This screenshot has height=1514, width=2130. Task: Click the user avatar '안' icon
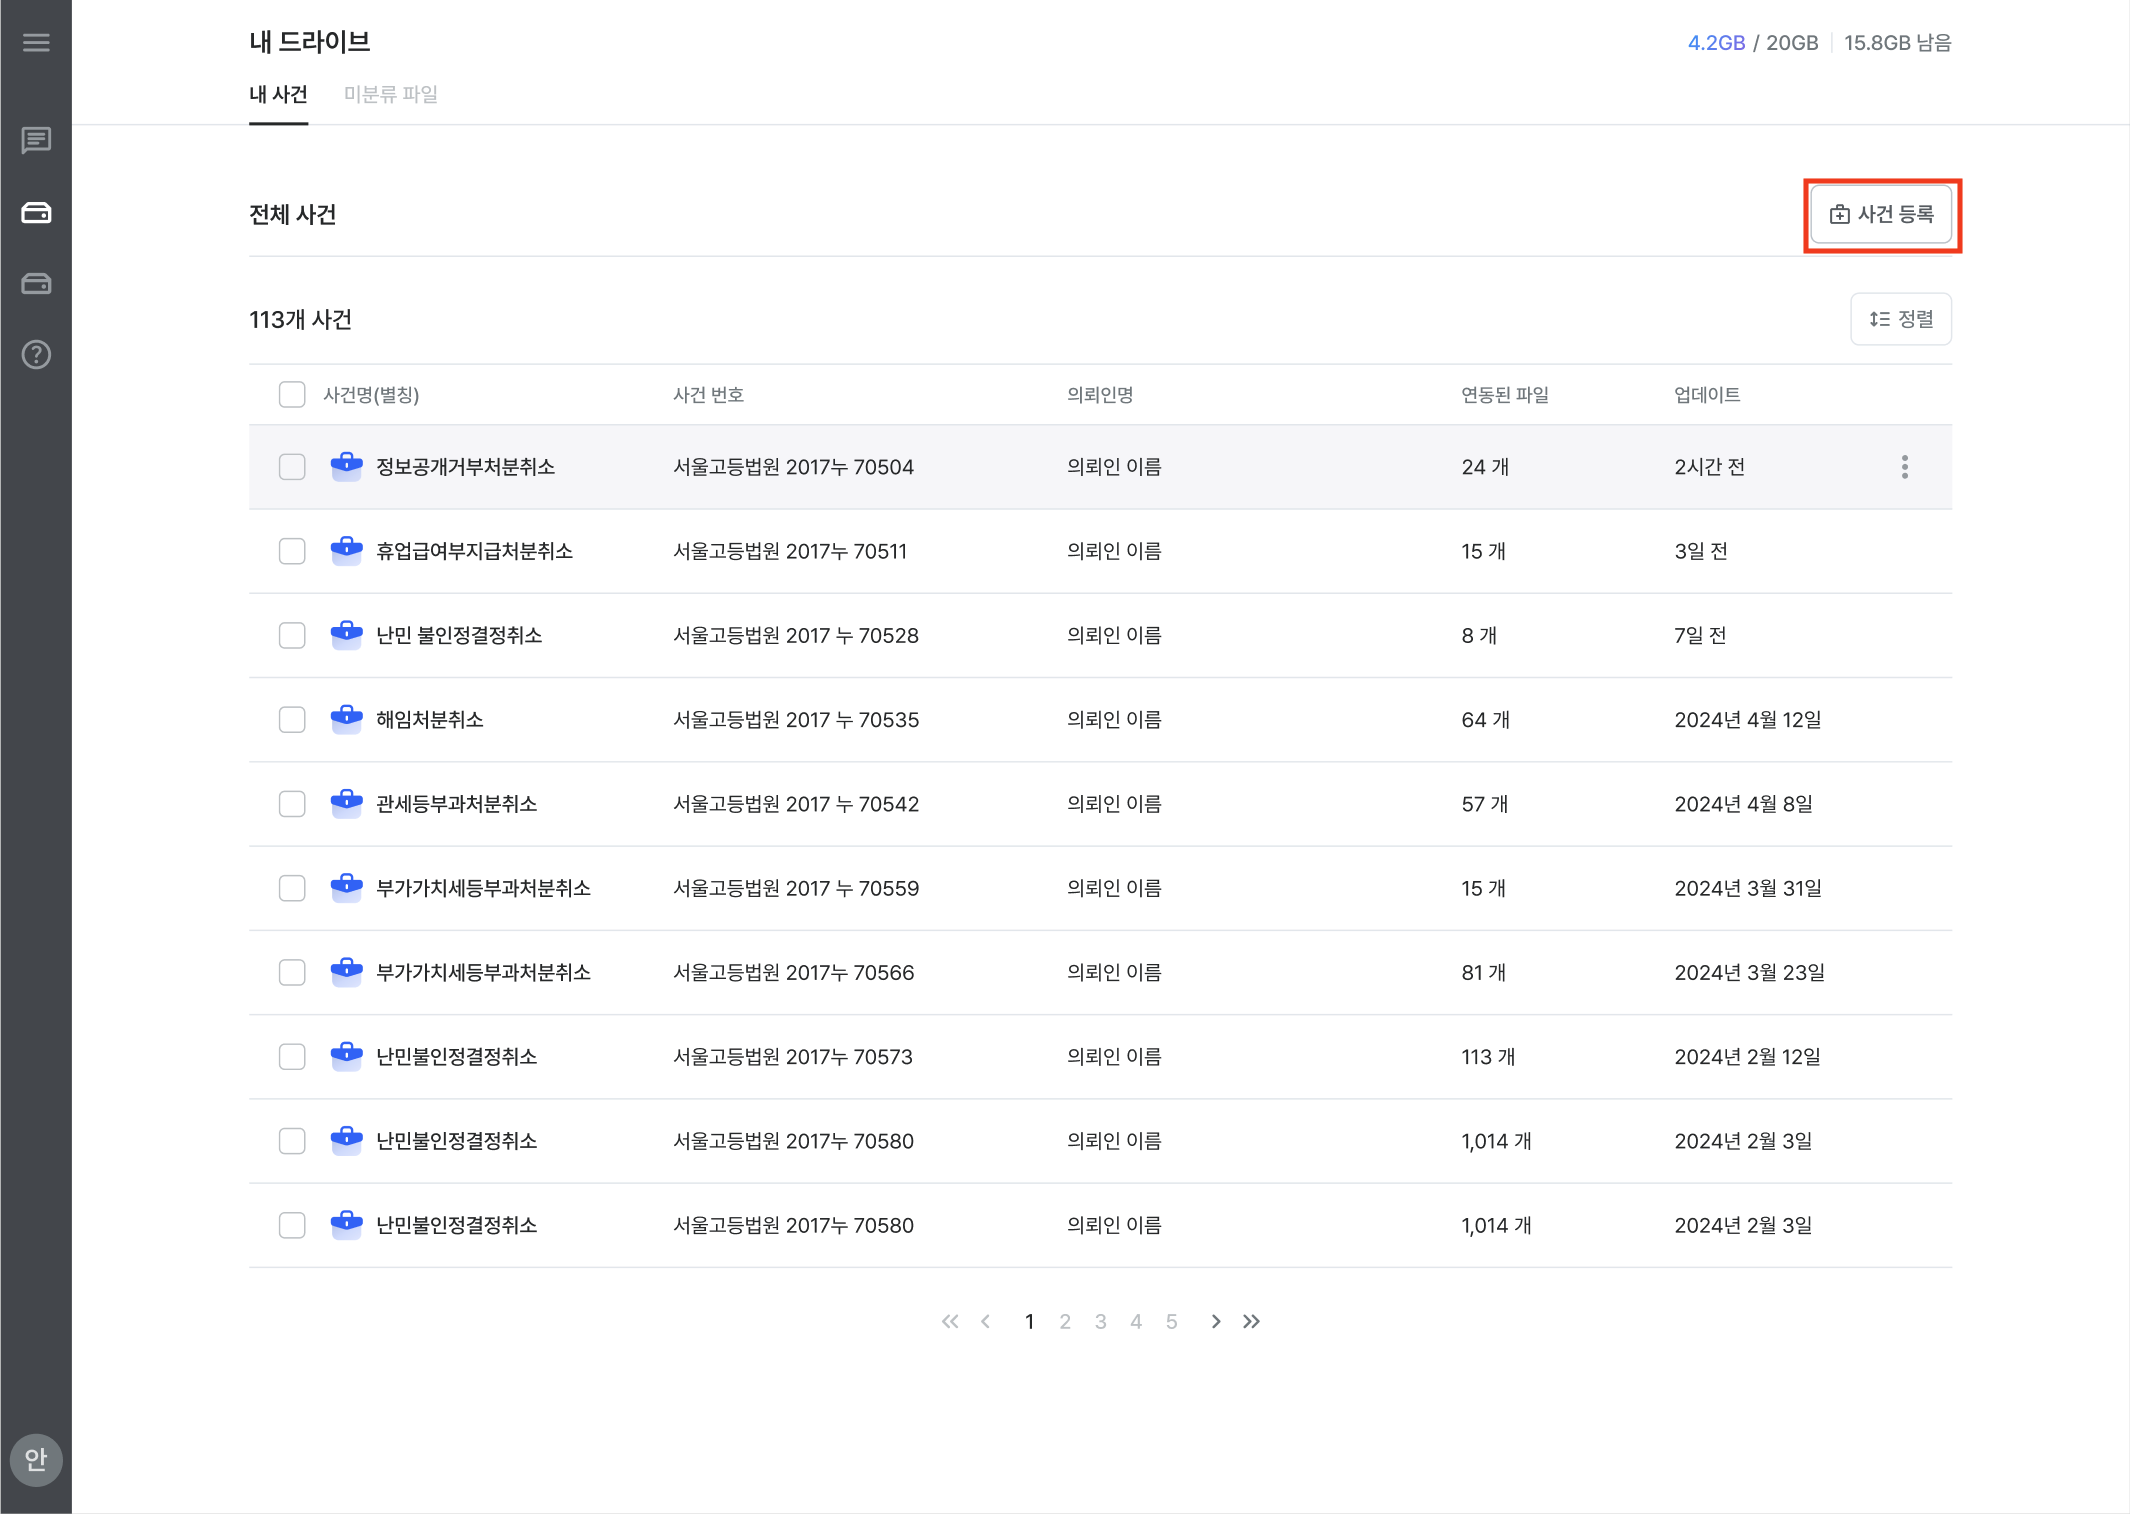tap(36, 1460)
